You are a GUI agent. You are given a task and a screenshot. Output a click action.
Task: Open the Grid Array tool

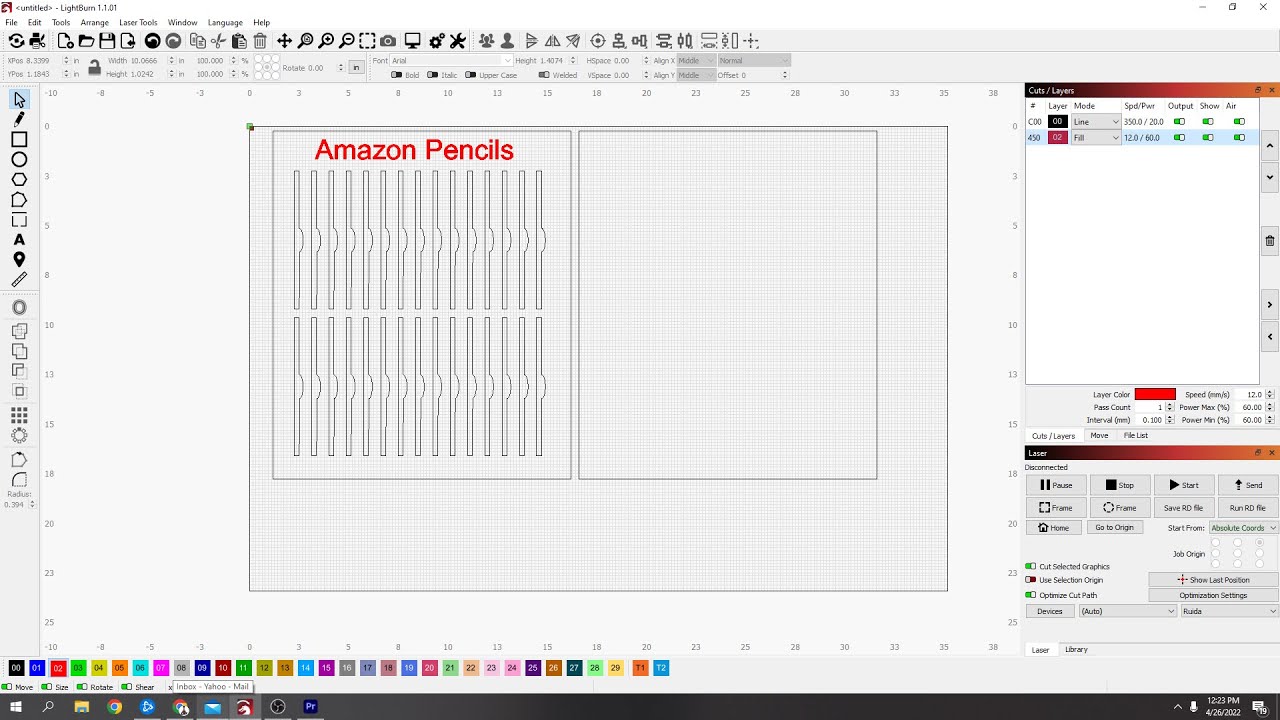(19, 415)
